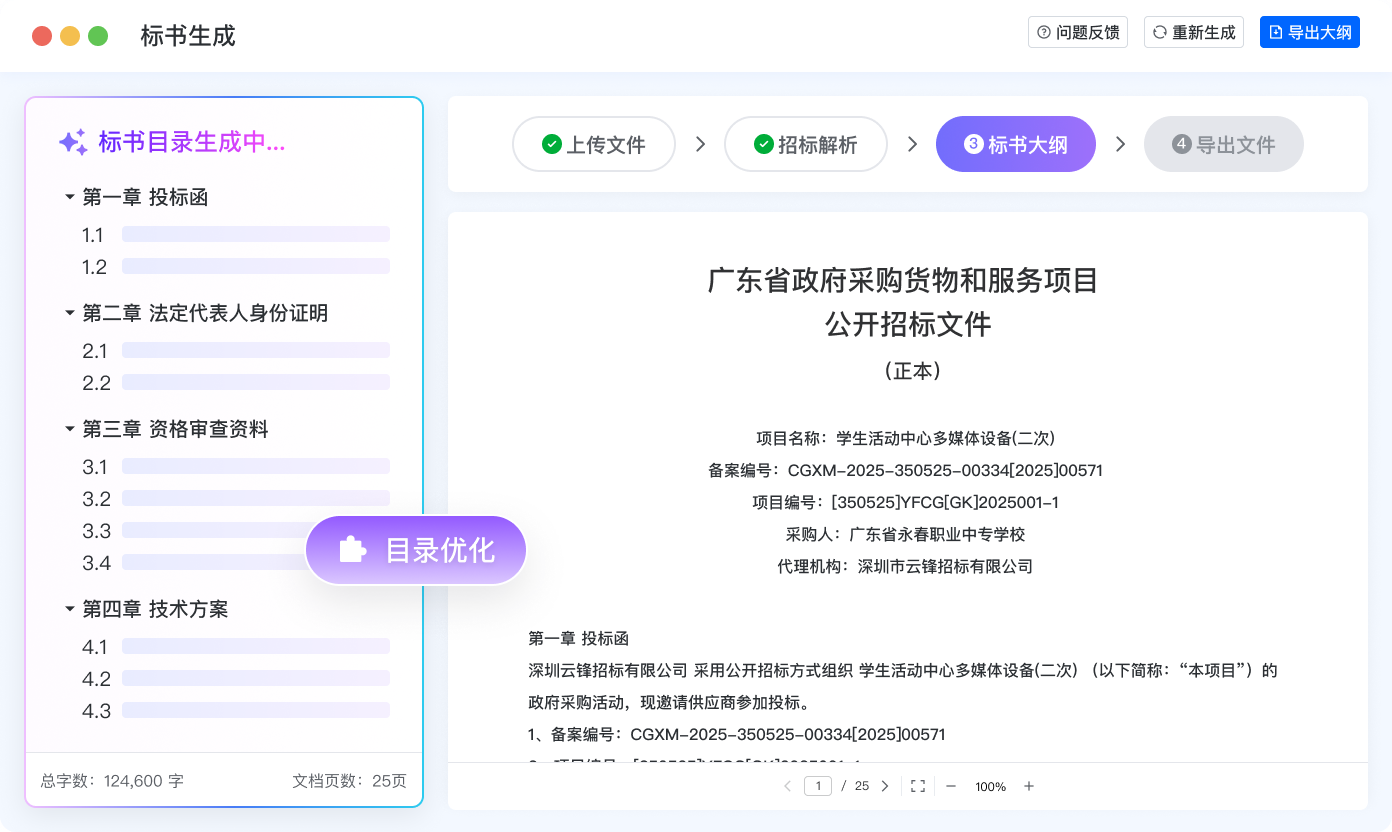Click the page number input field
The height and width of the screenshot is (832, 1392).
(x=818, y=786)
